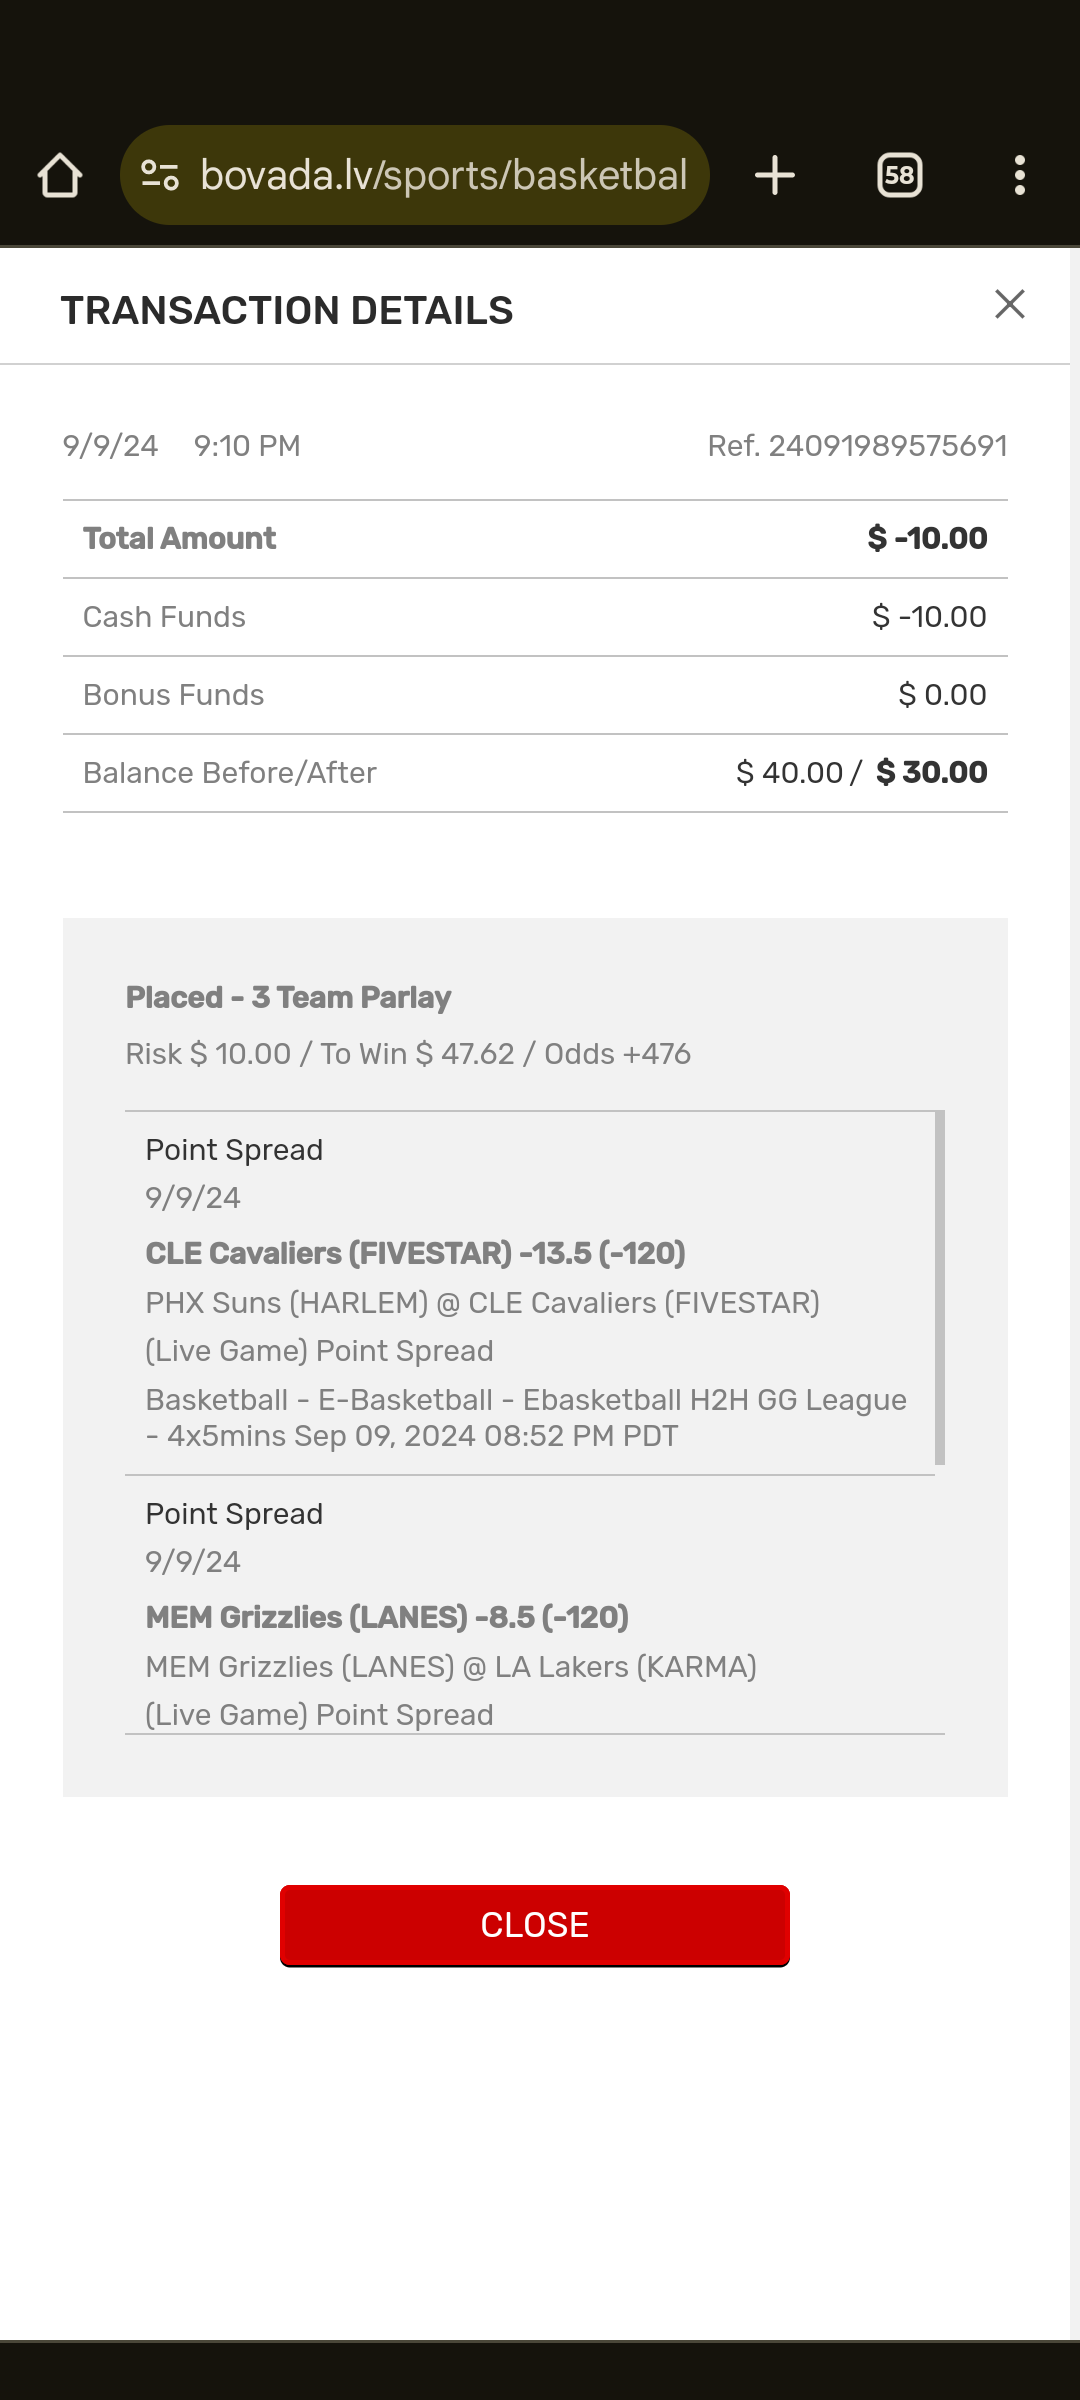Viewport: 1080px width, 2400px height.
Task: Tap the PHX Suns @ CLE Cavaliers matchup text
Action: click(482, 1303)
